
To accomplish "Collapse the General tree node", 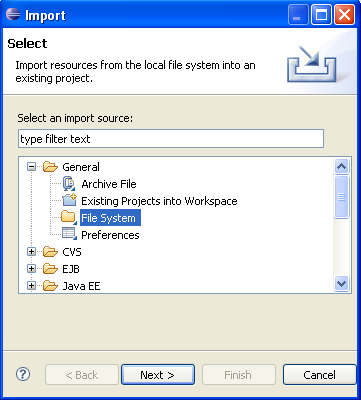I will pyautogui.click(x=31, y=167).
